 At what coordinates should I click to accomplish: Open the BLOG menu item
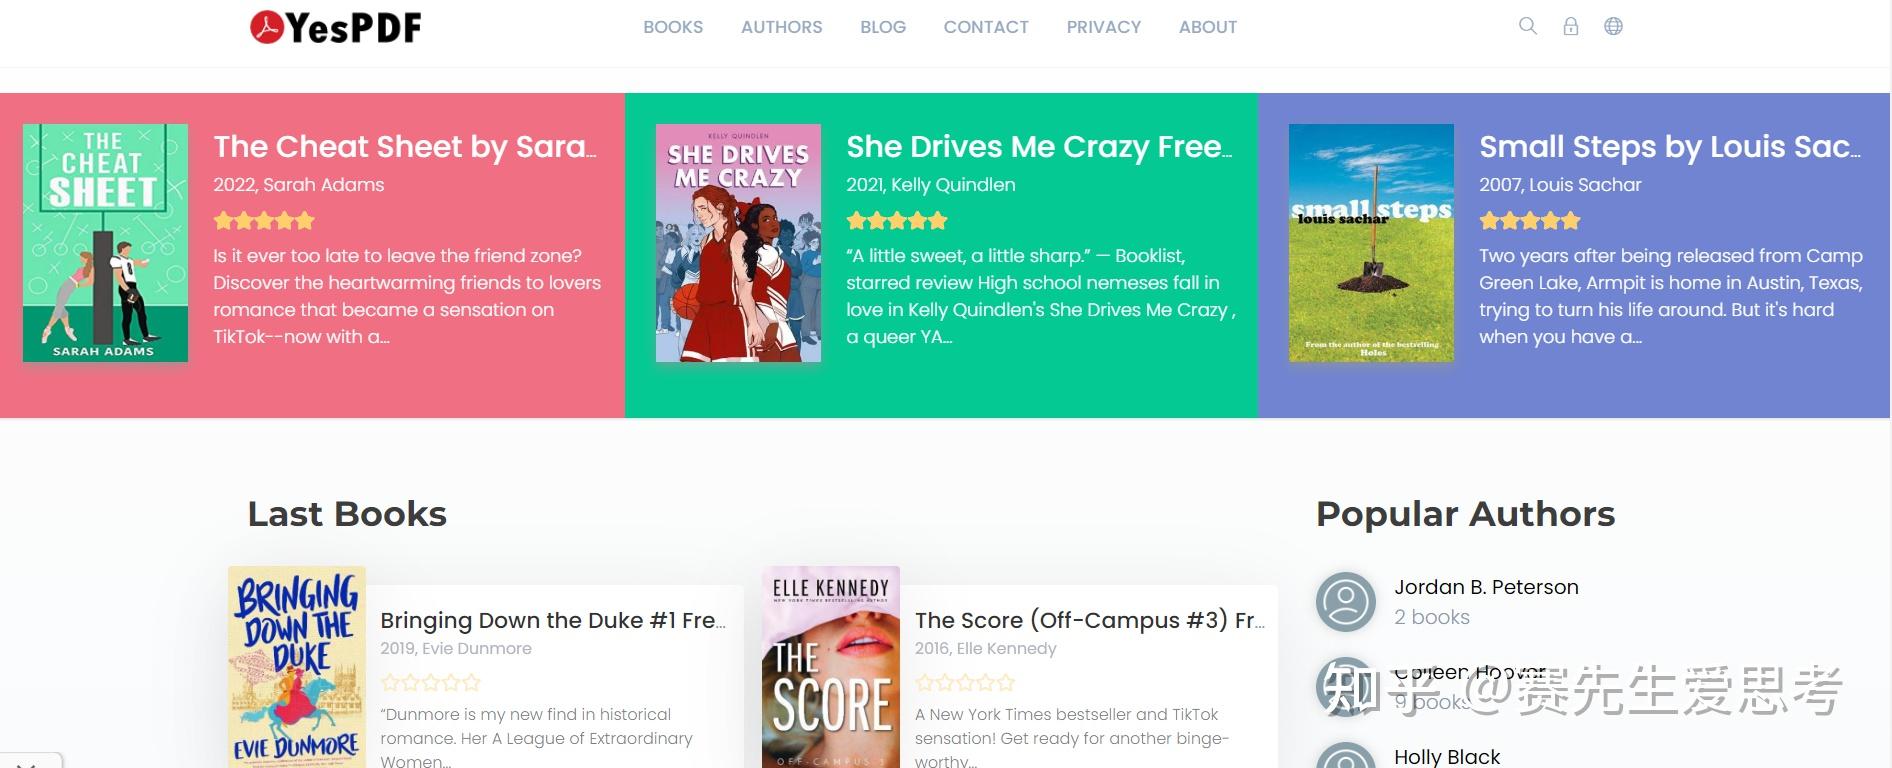point(883,27)
